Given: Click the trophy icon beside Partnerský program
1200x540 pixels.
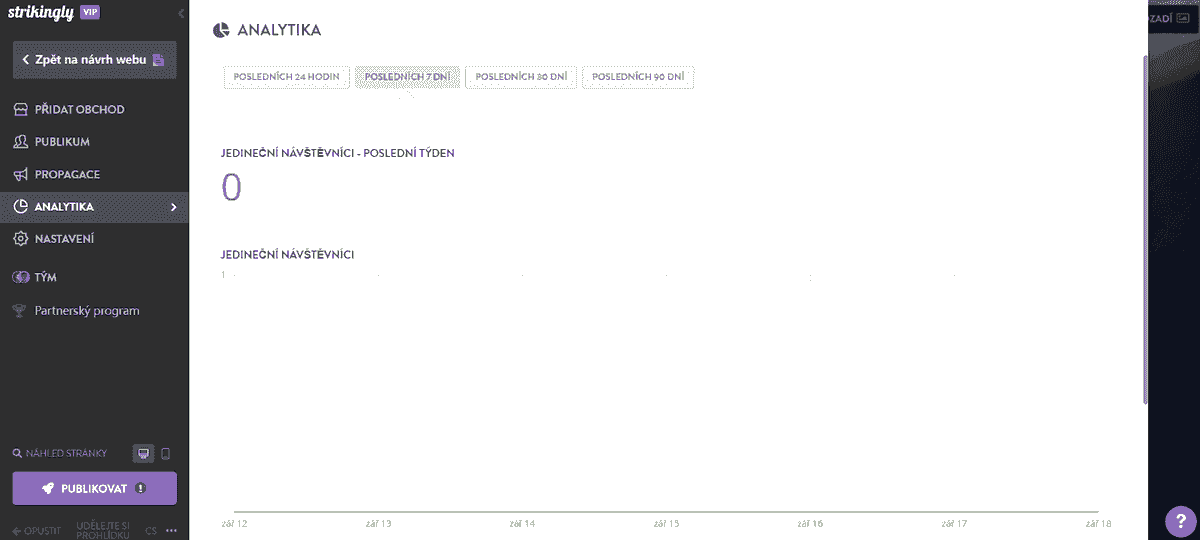Looking at the screenshot, I should 20,310.
